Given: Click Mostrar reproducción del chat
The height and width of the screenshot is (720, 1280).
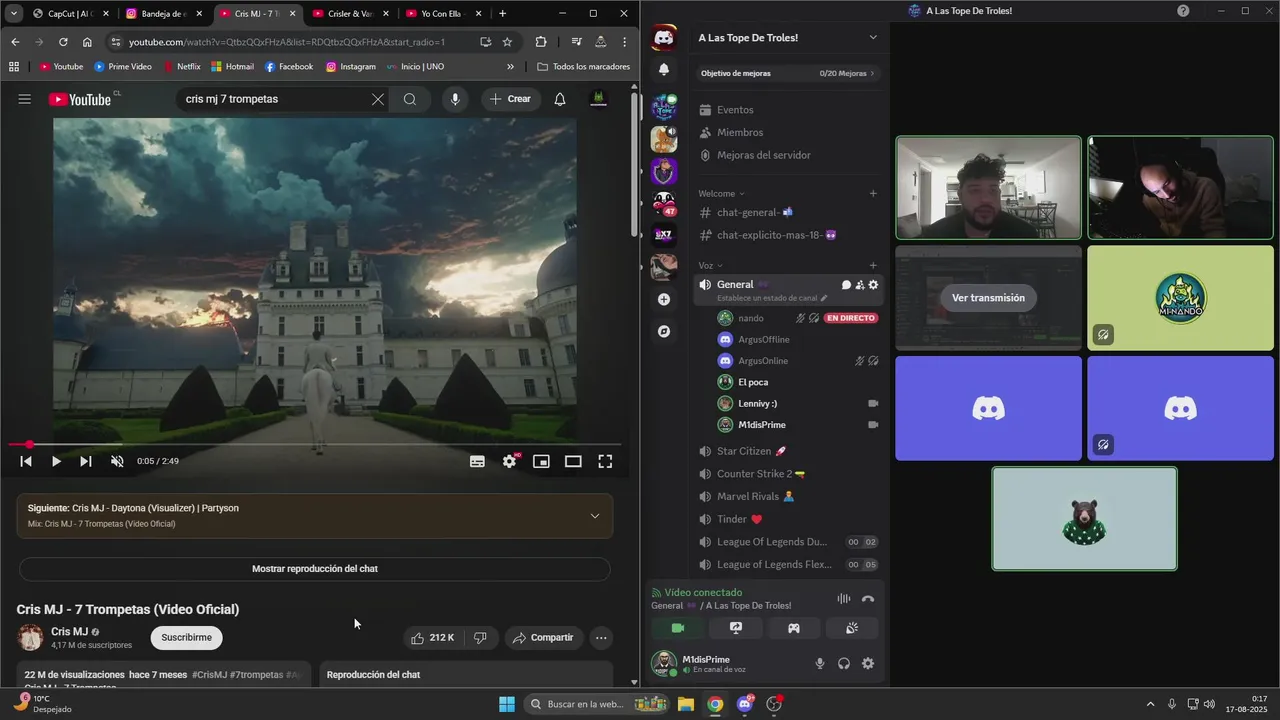Looking at the screenshot, I should (x=315, y=569).
